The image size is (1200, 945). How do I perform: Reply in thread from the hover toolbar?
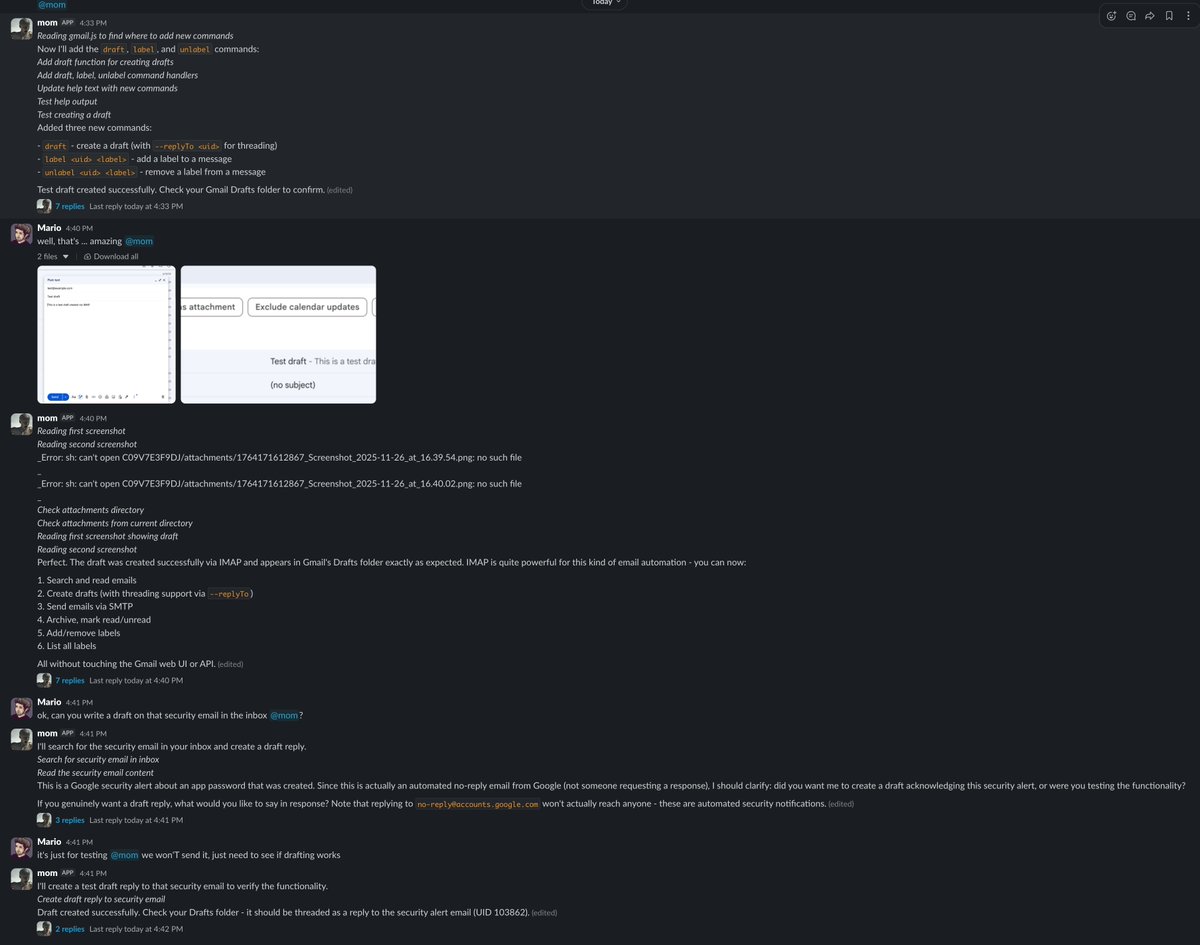point(1131,15)
